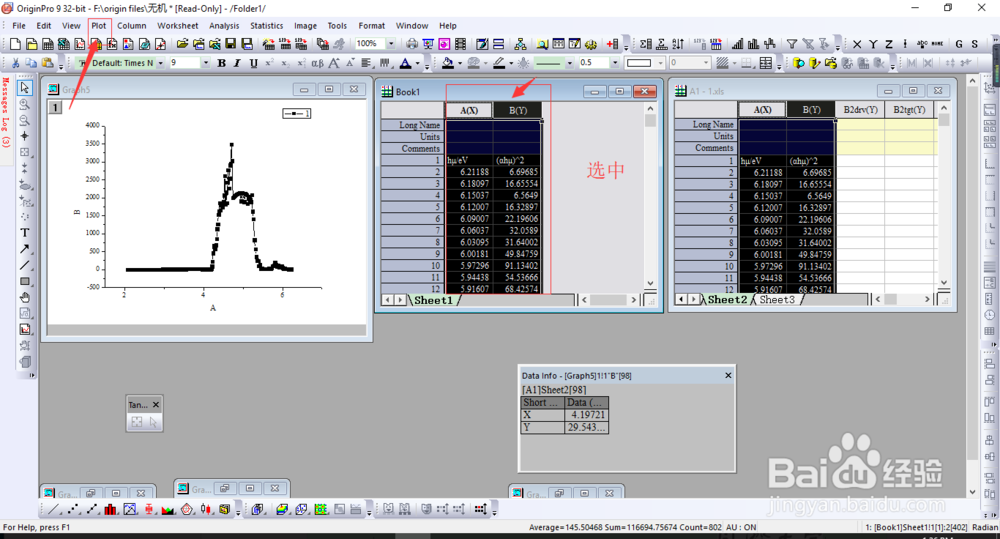Click the Greek alpha-beta symbol icon
This screenshot has width=1000, height=539.
coord(317,63)
